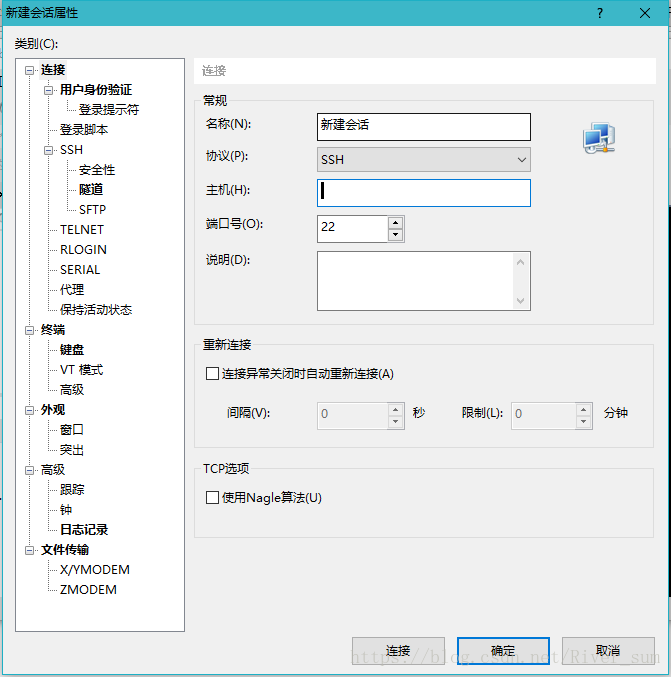
Task: Select VT 模式 tree item
Action: point(82,370)
